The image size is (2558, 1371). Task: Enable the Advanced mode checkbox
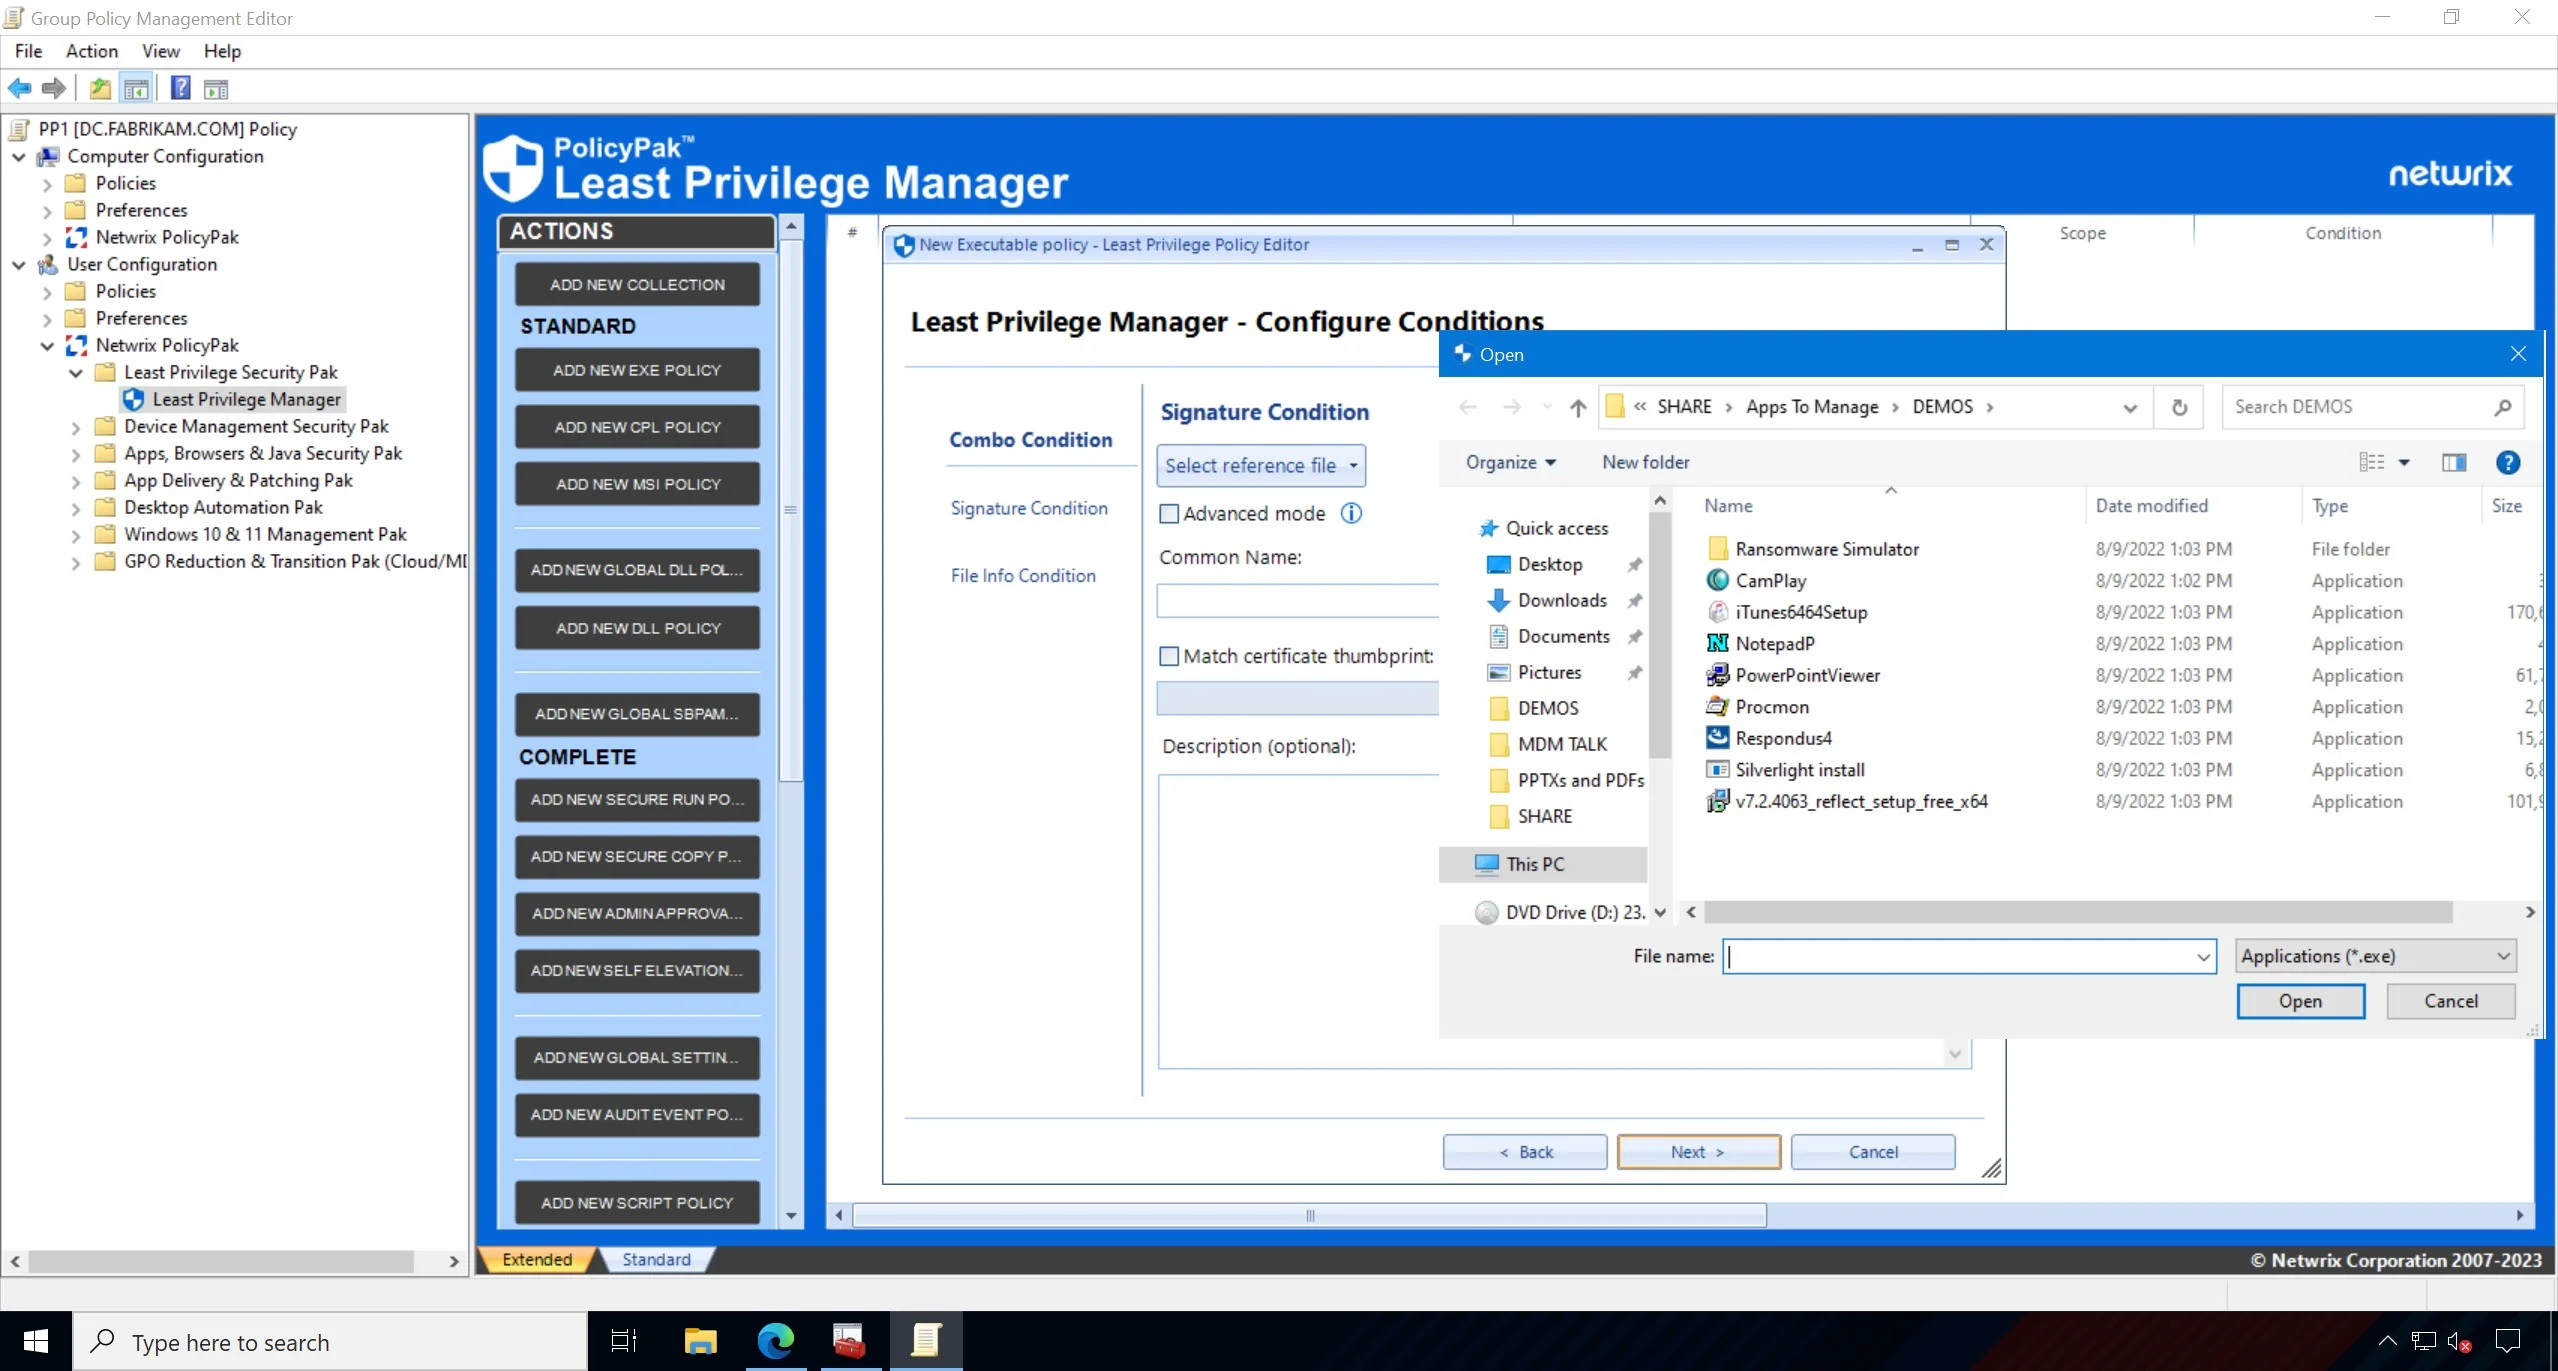coord(1168,514)
